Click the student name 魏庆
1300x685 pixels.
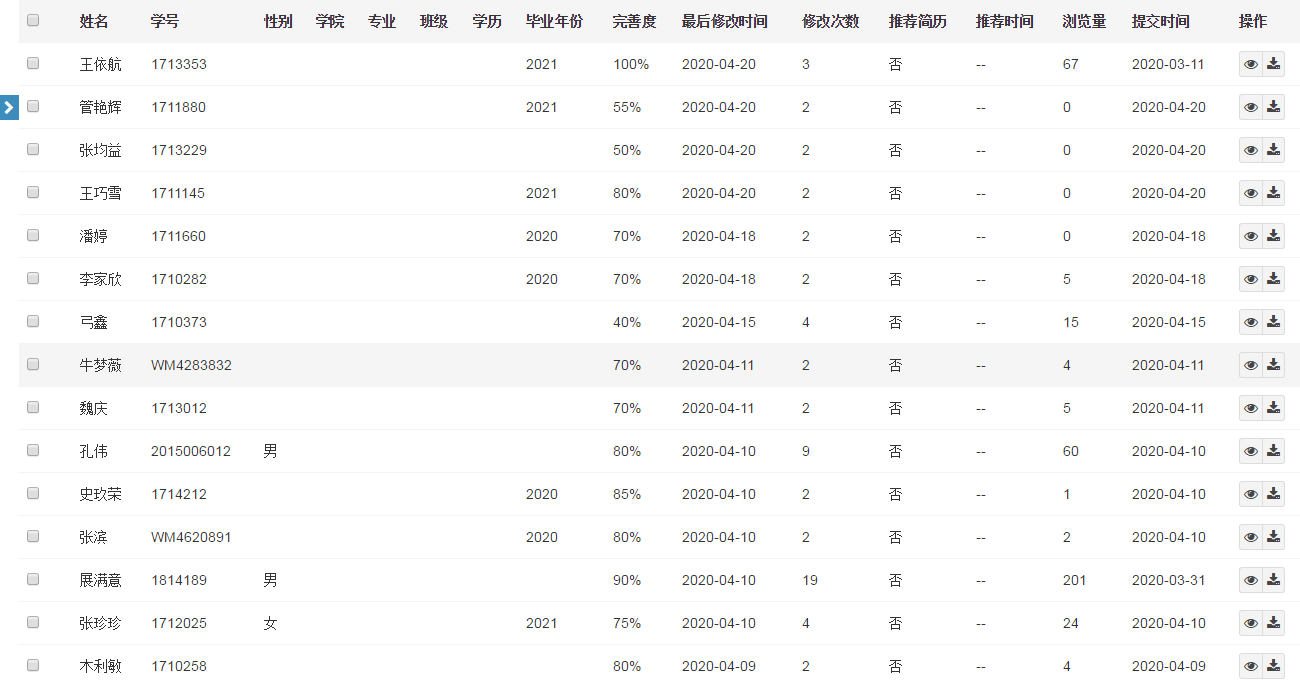click(94, 408)
